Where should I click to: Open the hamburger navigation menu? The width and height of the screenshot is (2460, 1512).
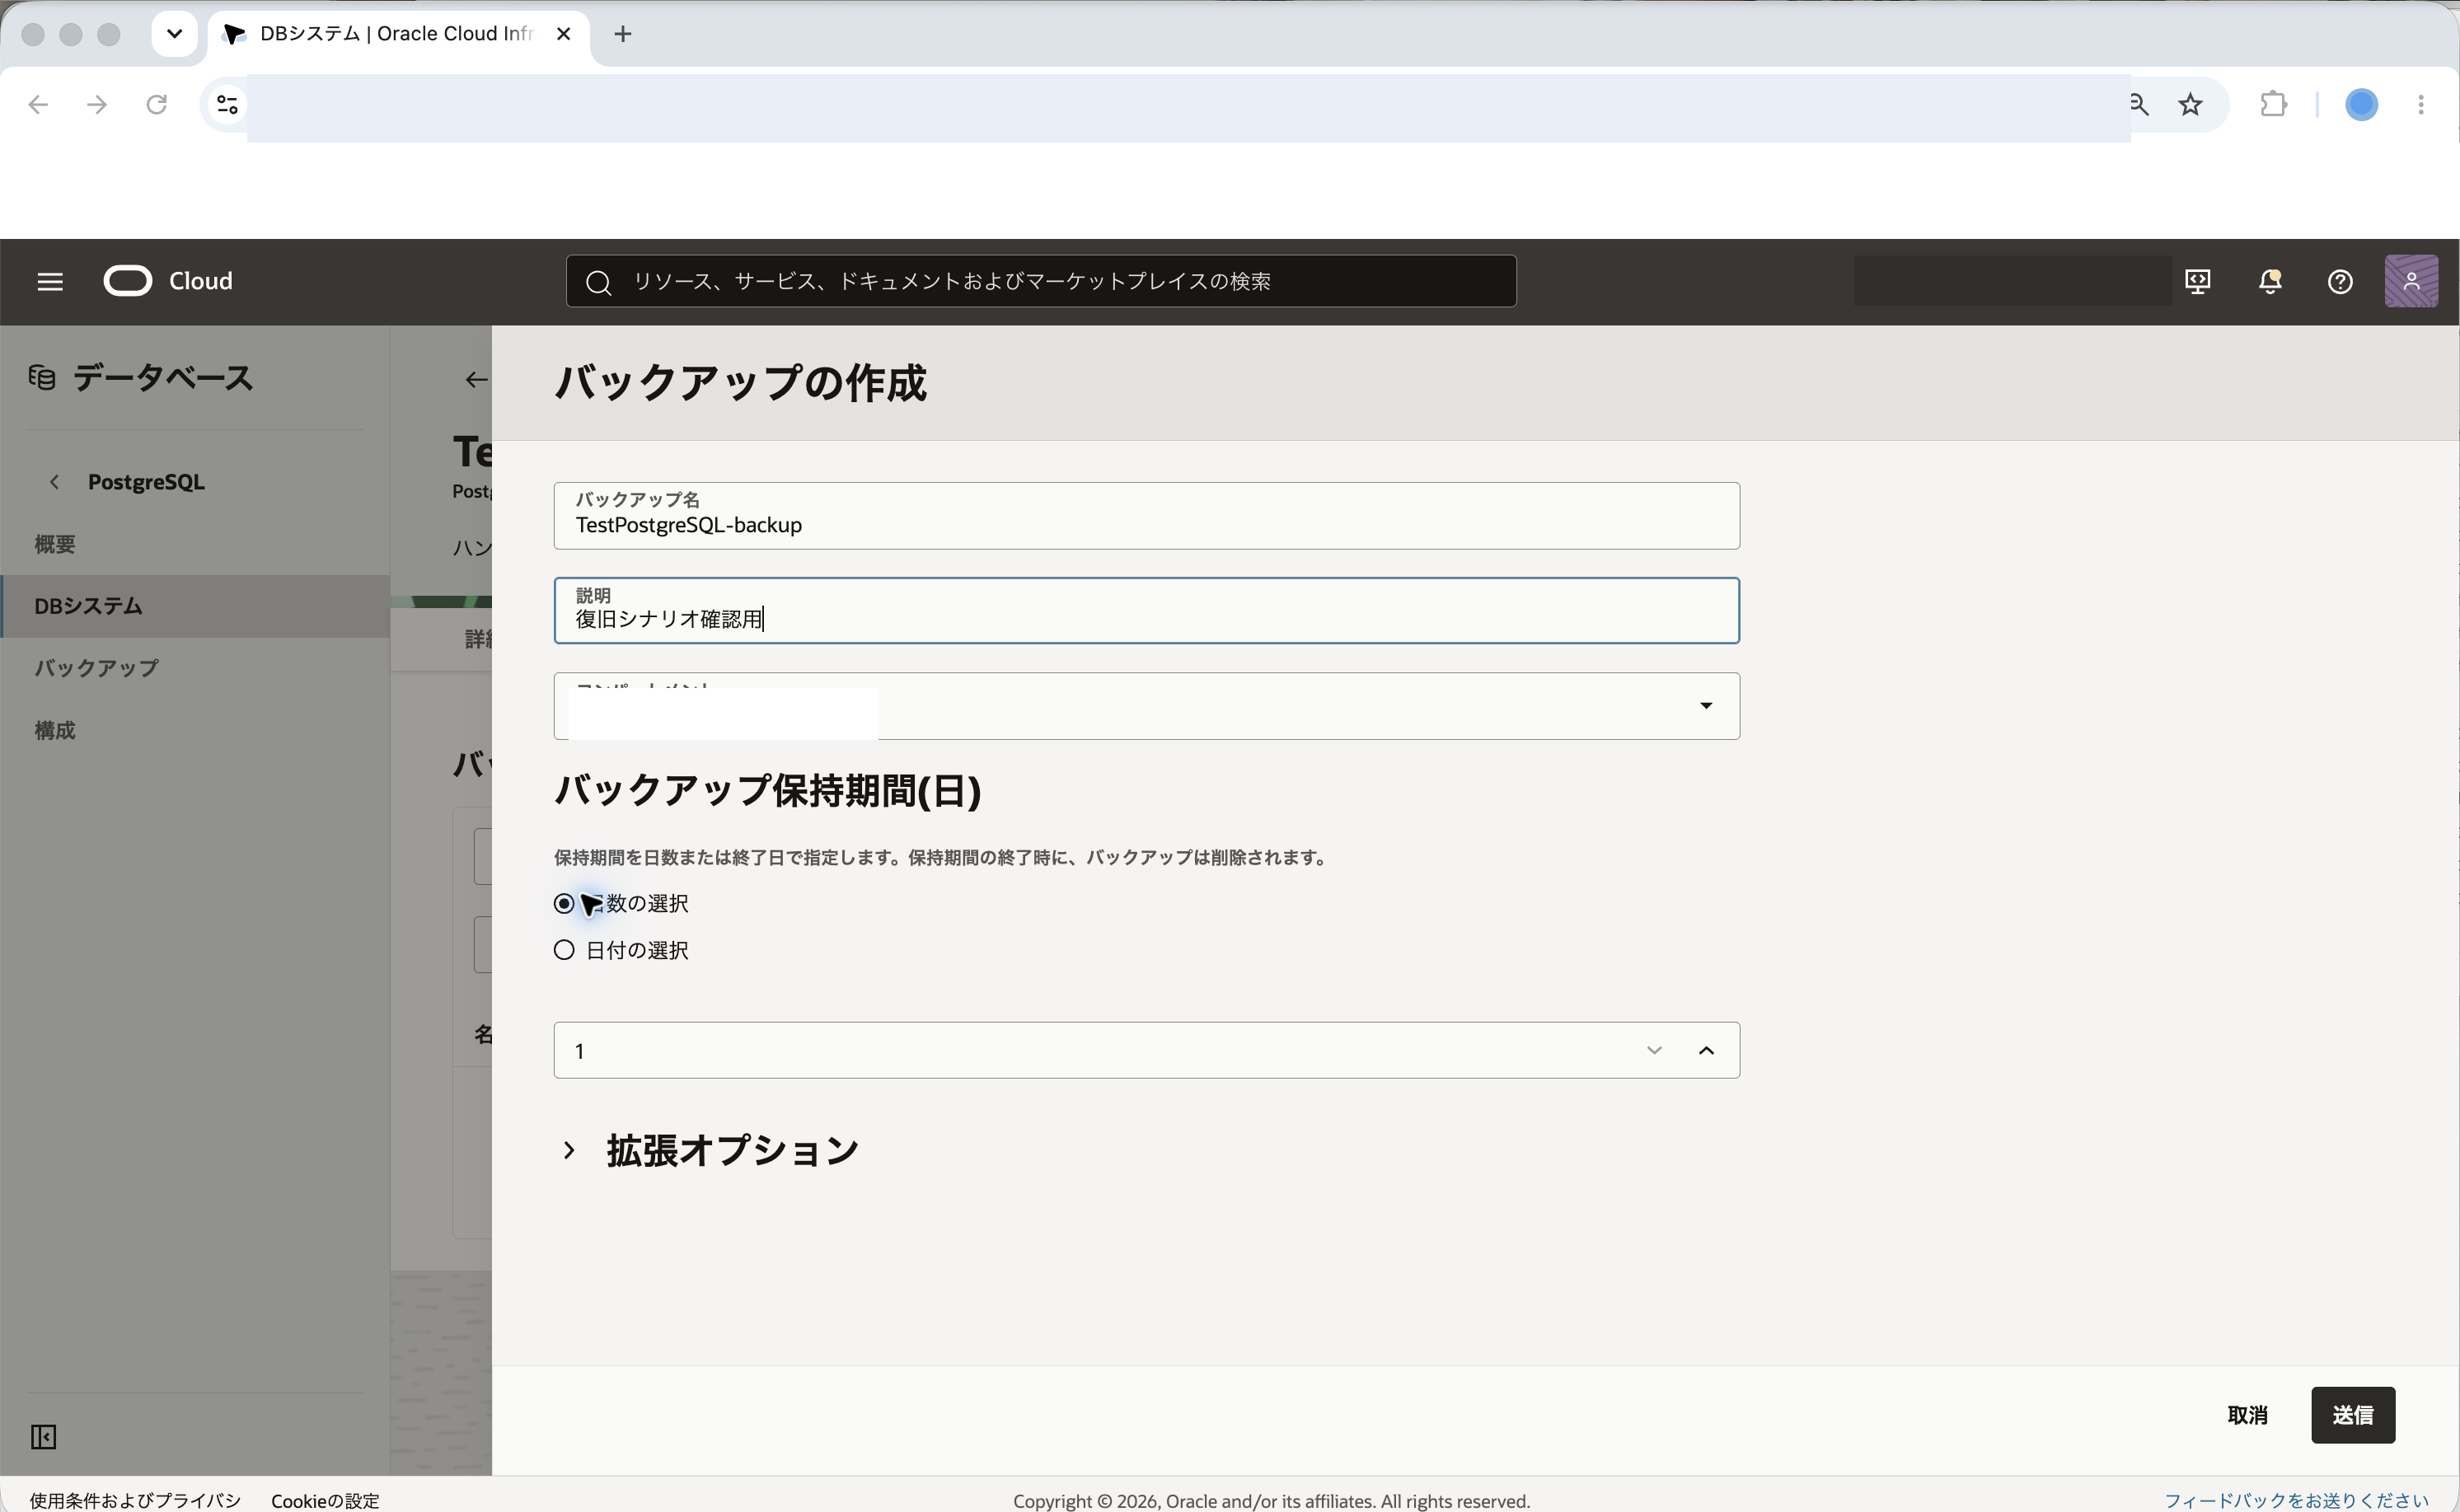coord(50,282)
